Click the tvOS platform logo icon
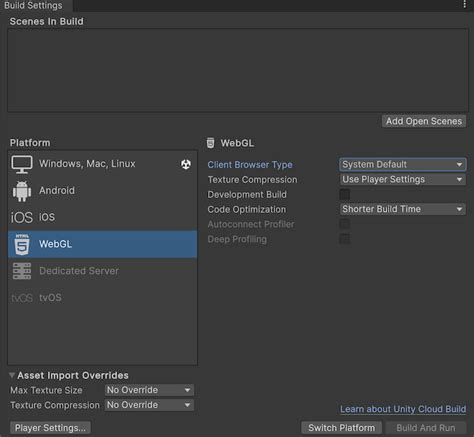The image size is (474, 437). [22, 298]
